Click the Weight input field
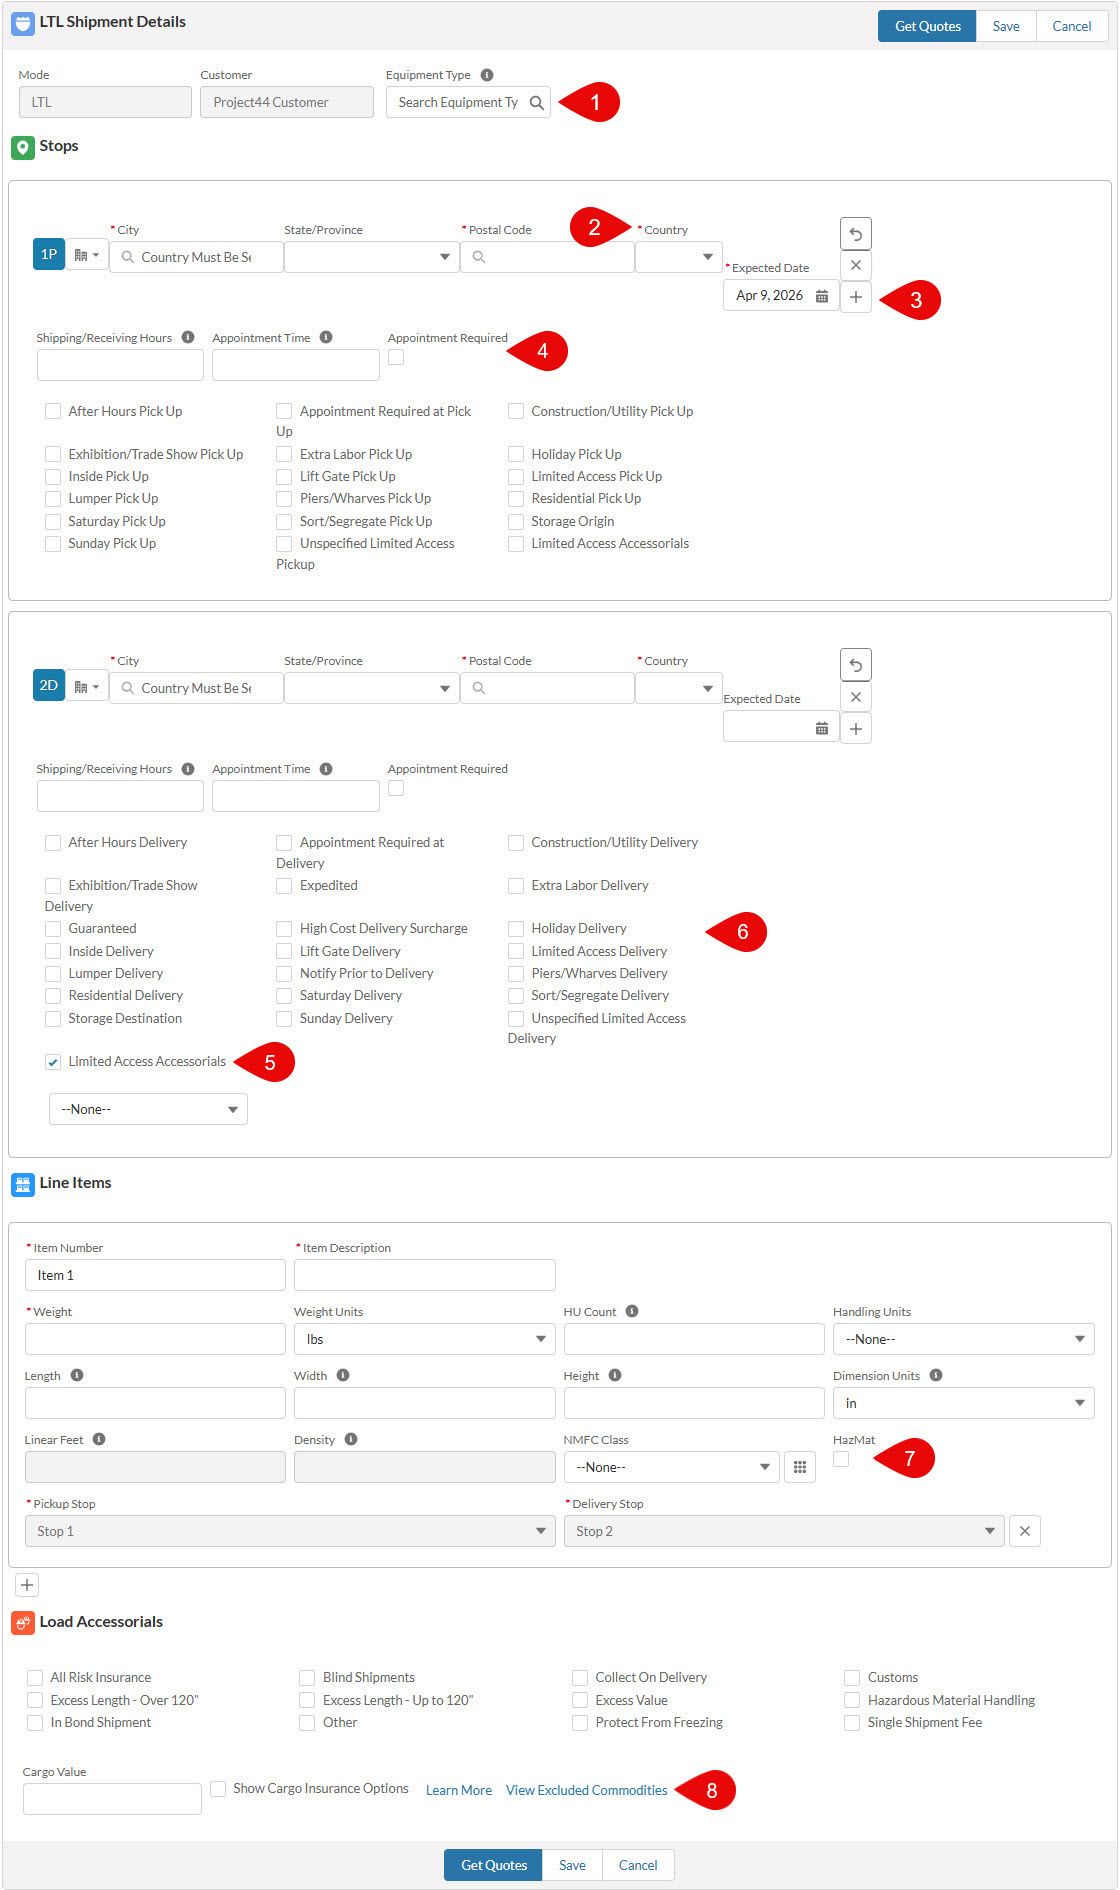The height and width of the screenshot is (1890, 1120). tap(155, 1339)
